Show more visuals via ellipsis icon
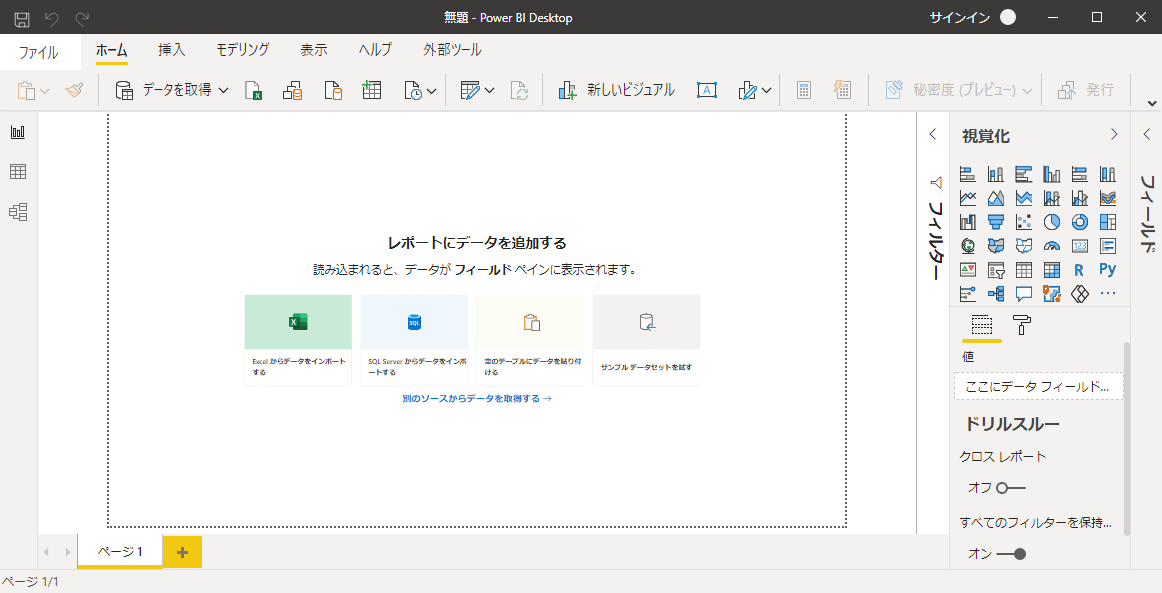The image size is (1162, 593). [x=1108, y=294]
